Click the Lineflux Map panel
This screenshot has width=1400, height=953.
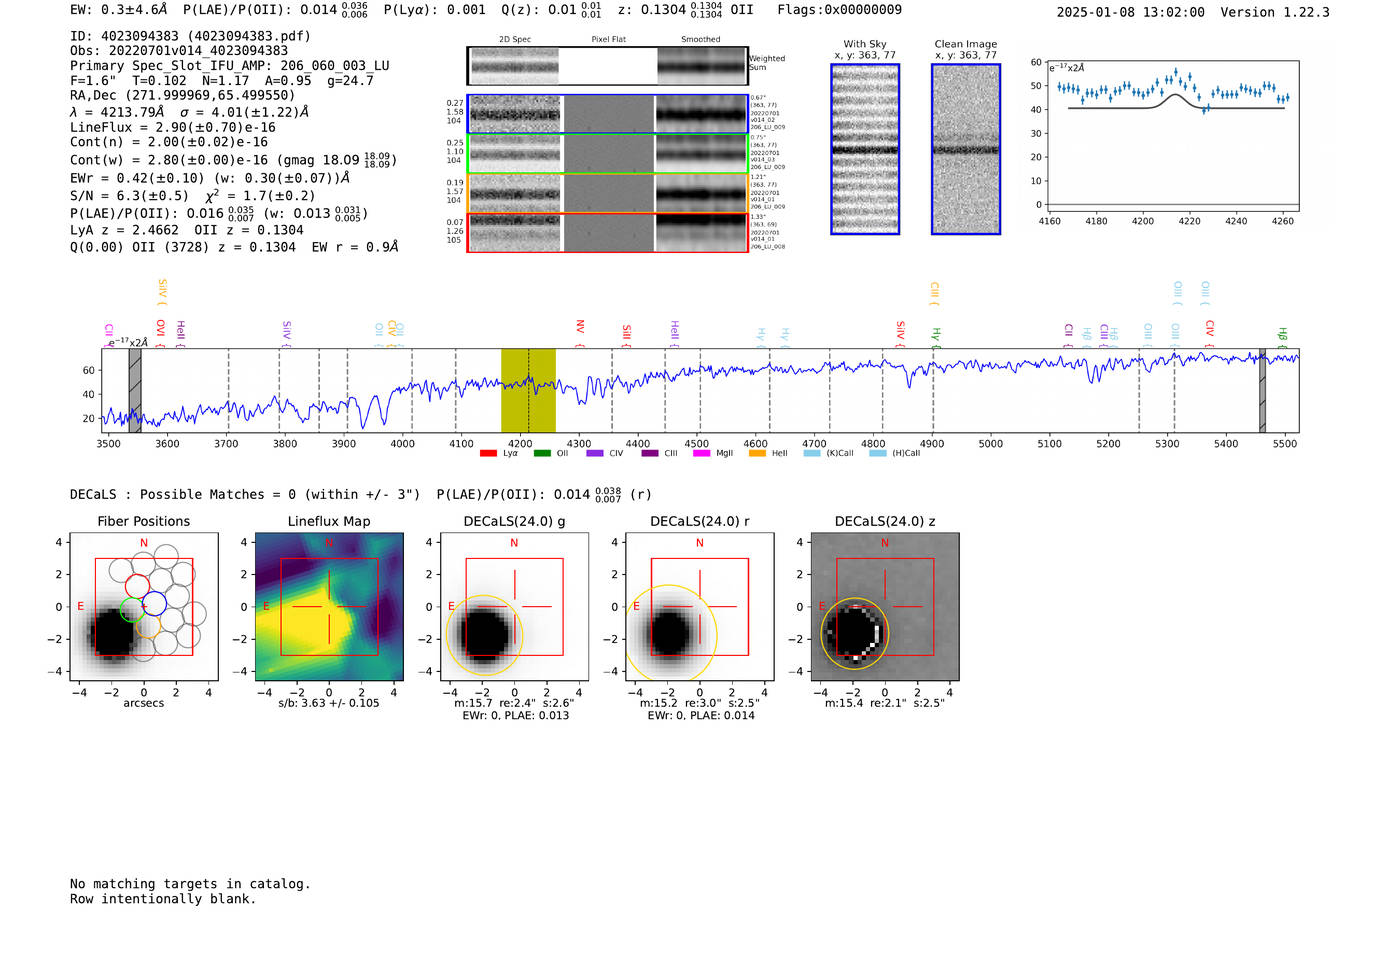tap(329, 607)
